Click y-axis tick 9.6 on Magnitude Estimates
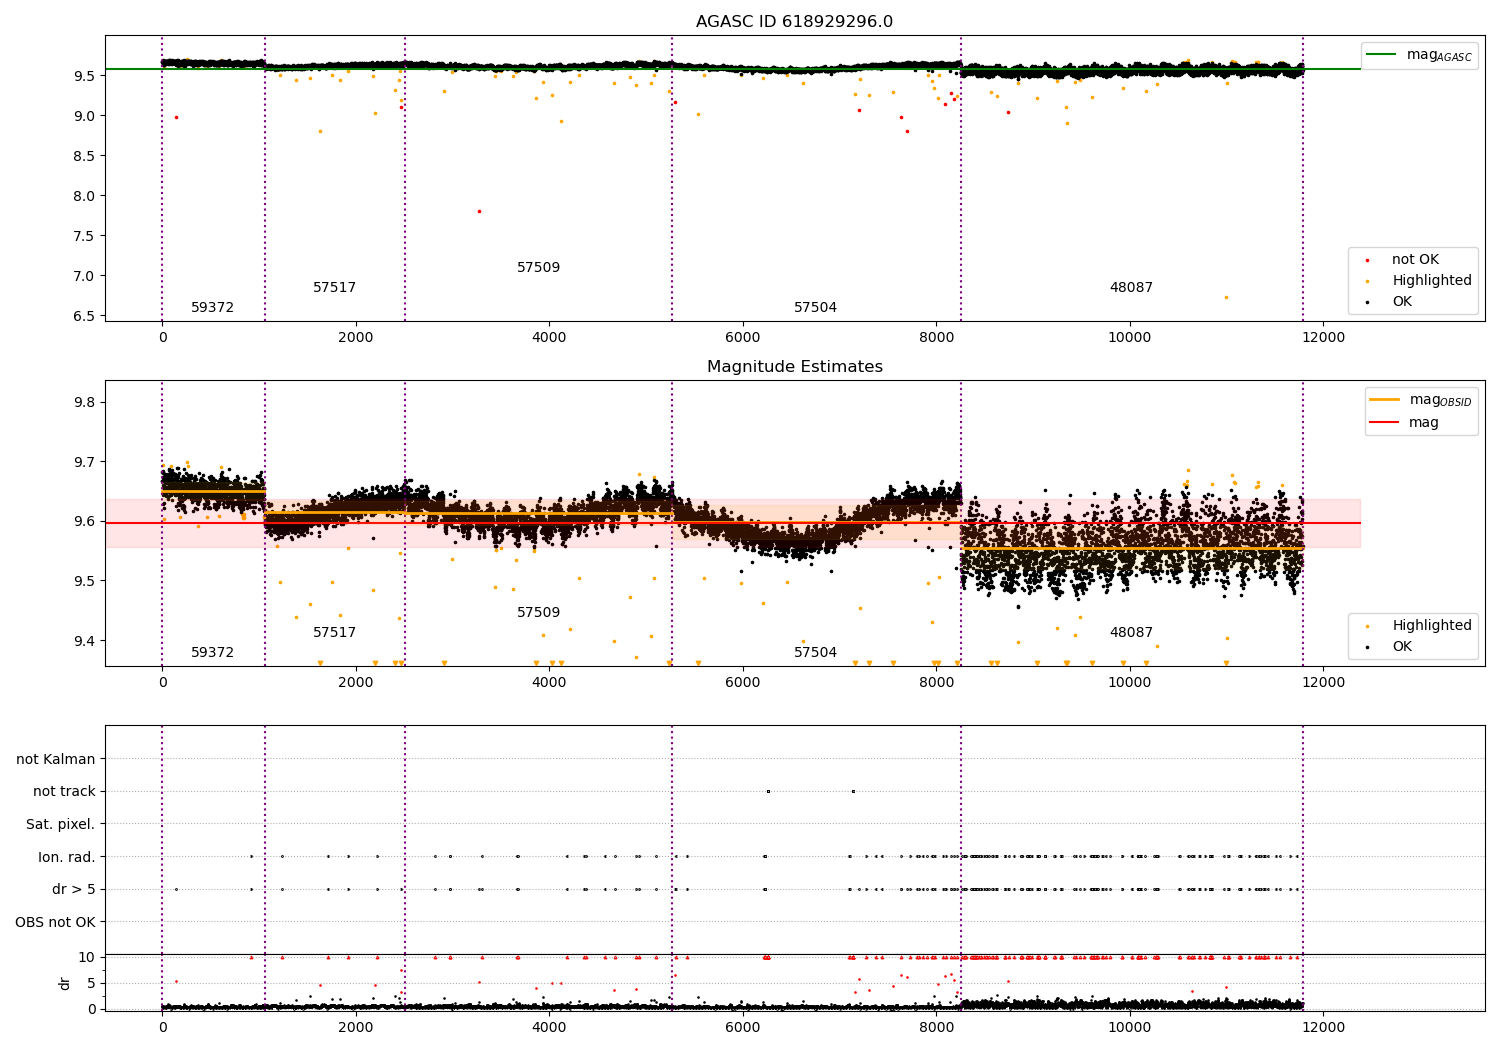This screenshot has width=1500, height=1050. point(84,522)
